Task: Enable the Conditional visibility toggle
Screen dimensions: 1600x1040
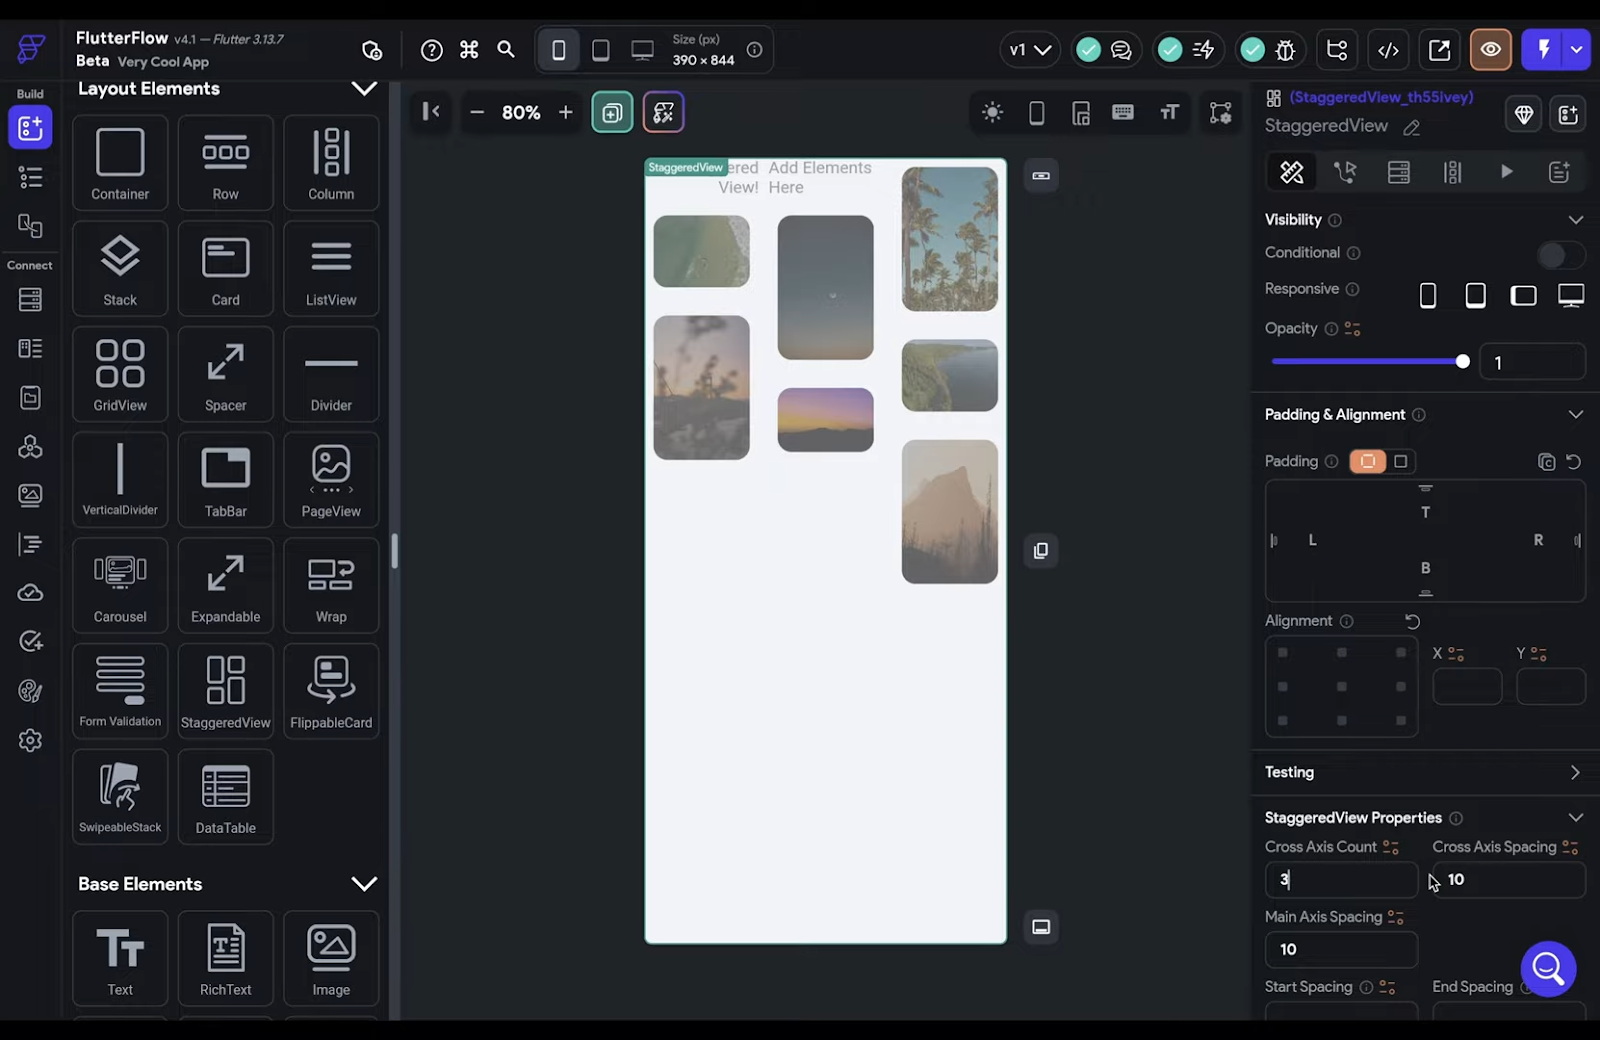Action: coord(1560,256)
